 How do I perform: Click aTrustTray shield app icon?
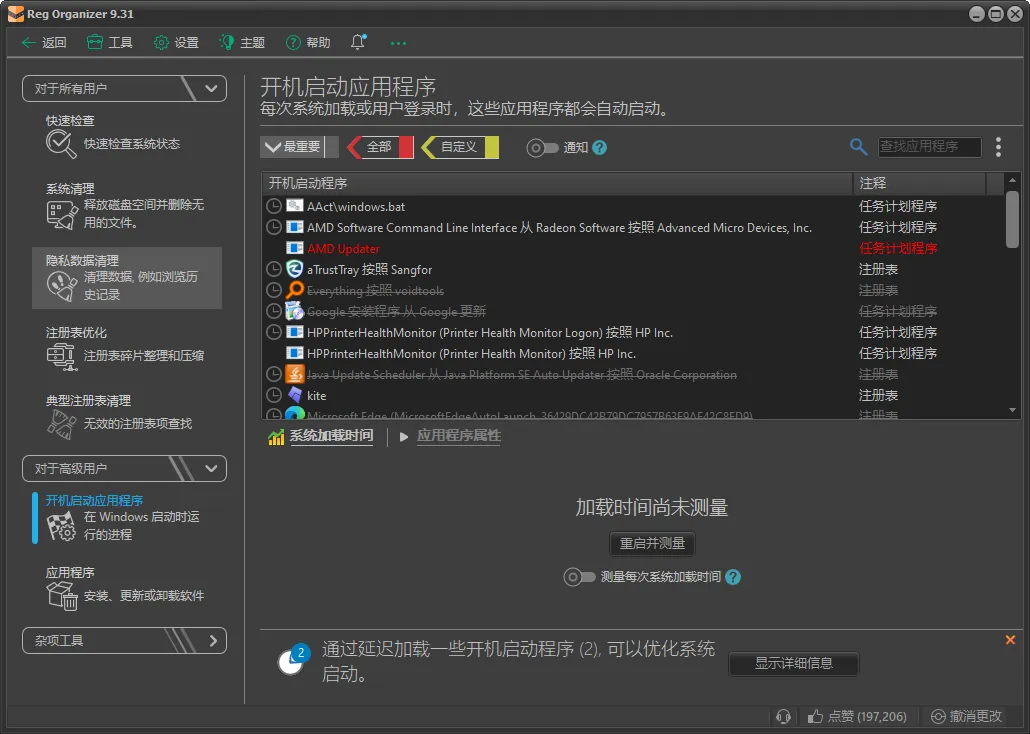[294, 269]
